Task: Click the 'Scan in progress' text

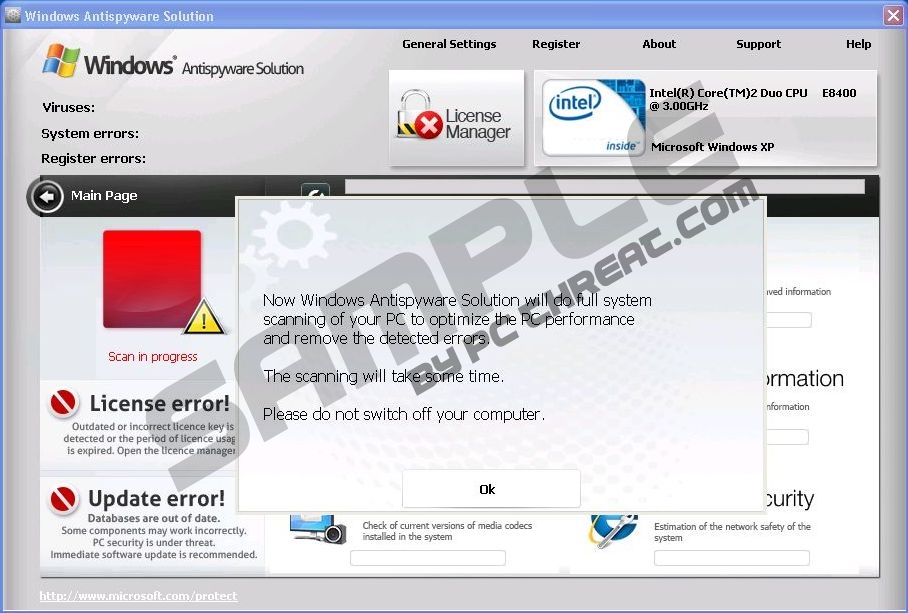Action: [x=153, y=357]
